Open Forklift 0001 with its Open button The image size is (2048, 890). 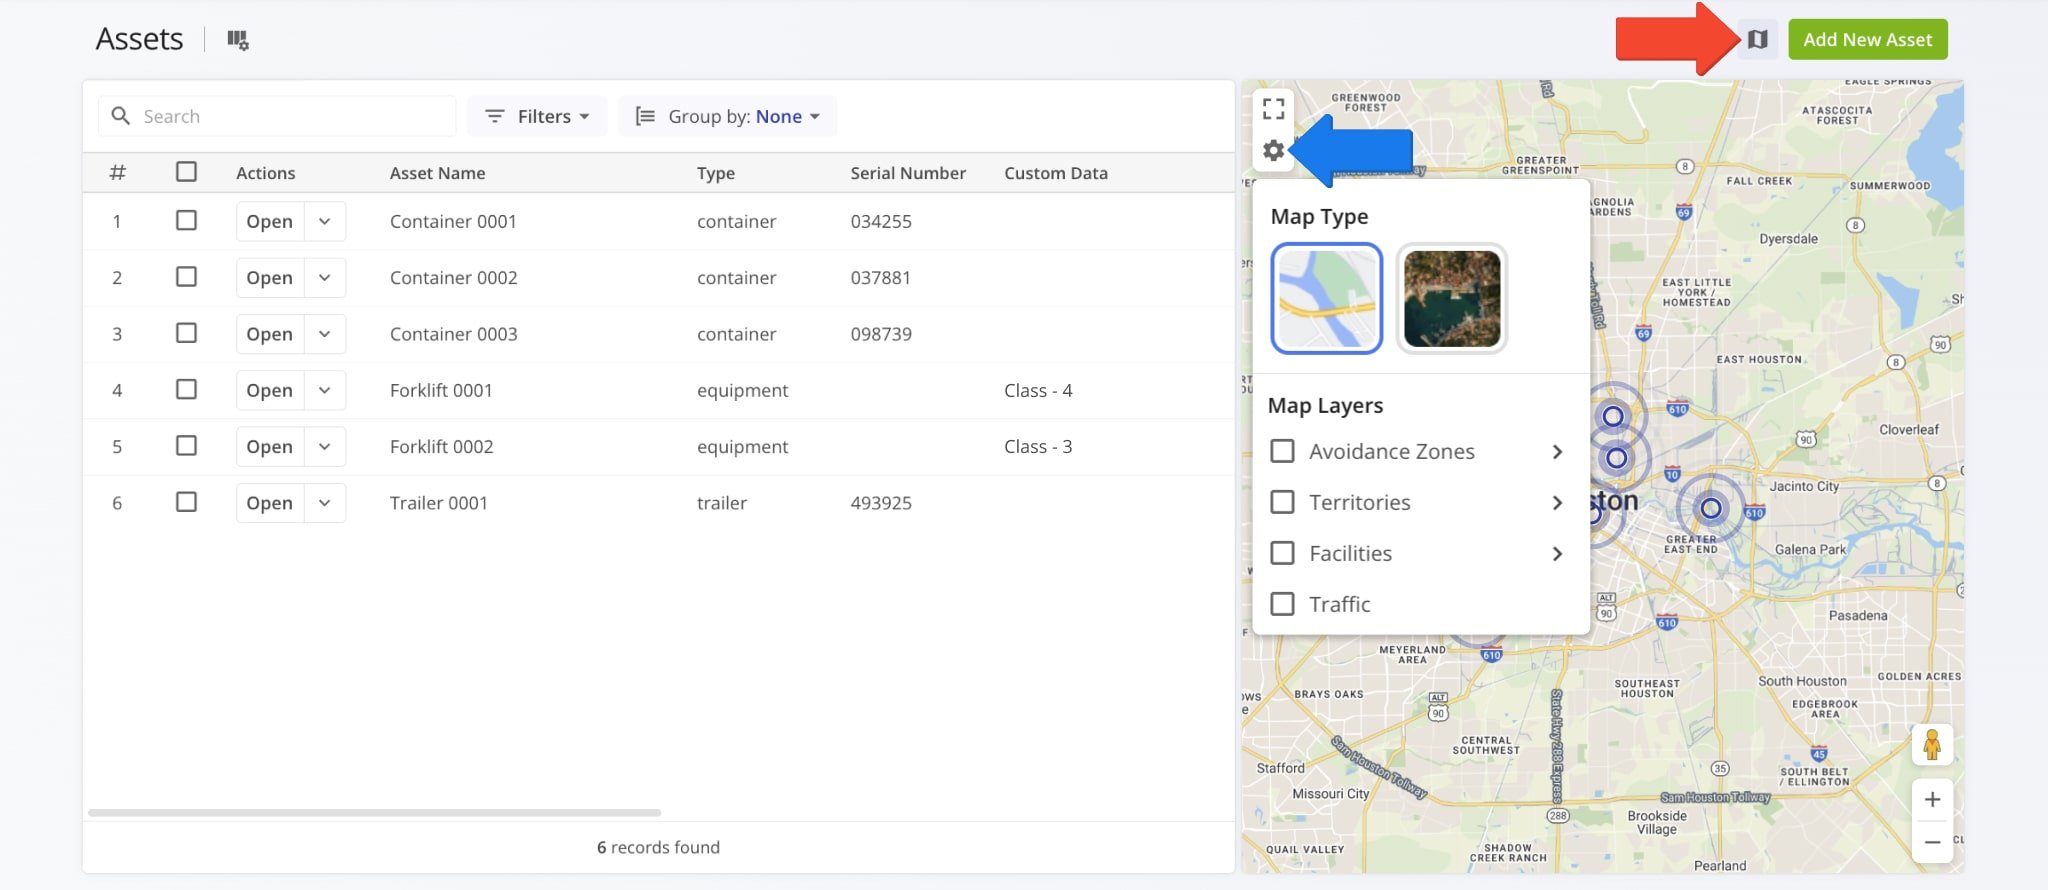click(269, 390)
